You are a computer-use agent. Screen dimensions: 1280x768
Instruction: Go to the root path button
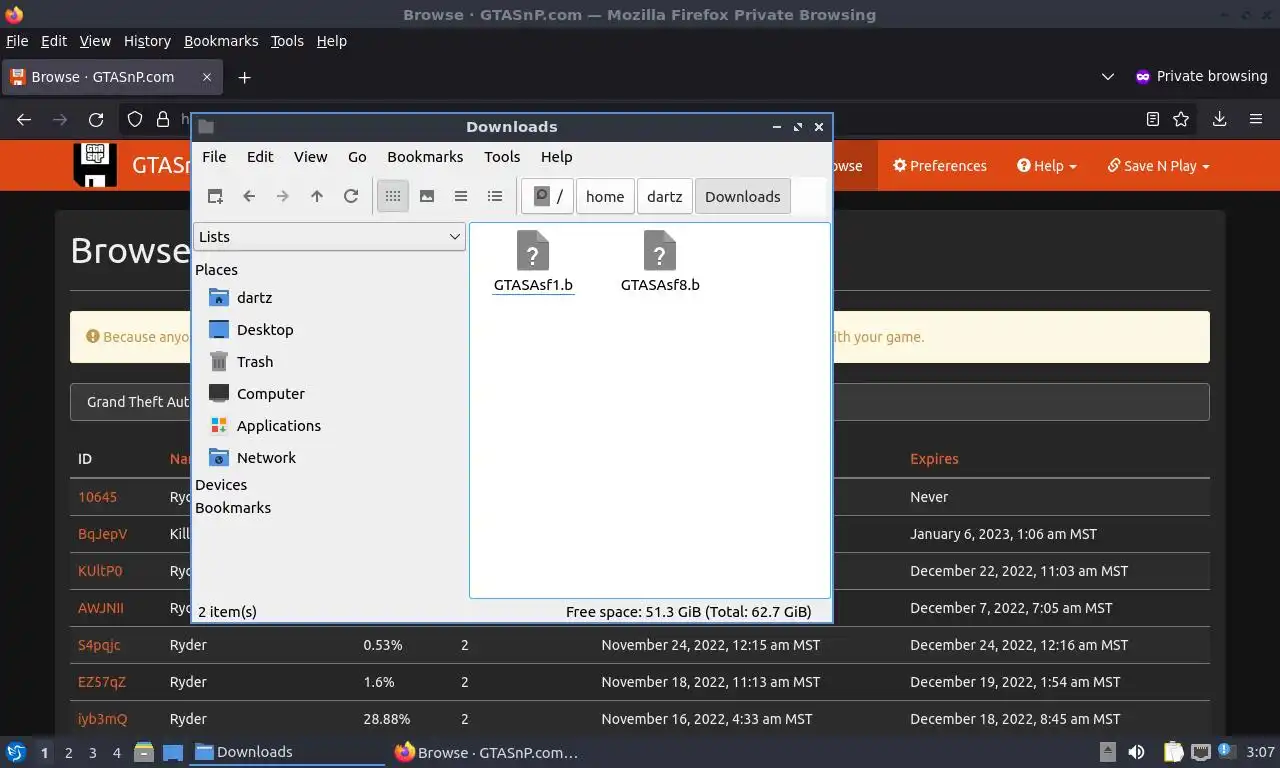coord(548,197)
